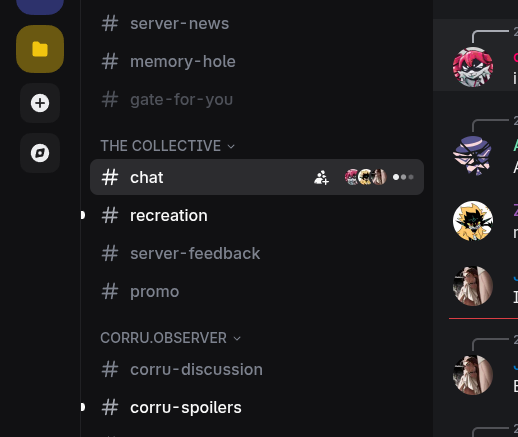The width and height of the screenshot is (518, 437).
Task: Open the yellow spiky-haired user avatar
Action: tap(473, 221)
